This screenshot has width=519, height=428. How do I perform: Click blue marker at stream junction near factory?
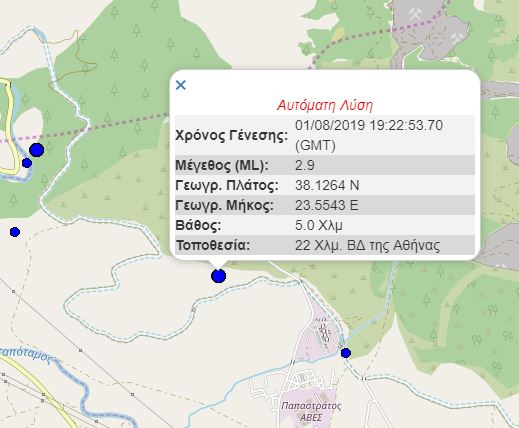point(346,353)
